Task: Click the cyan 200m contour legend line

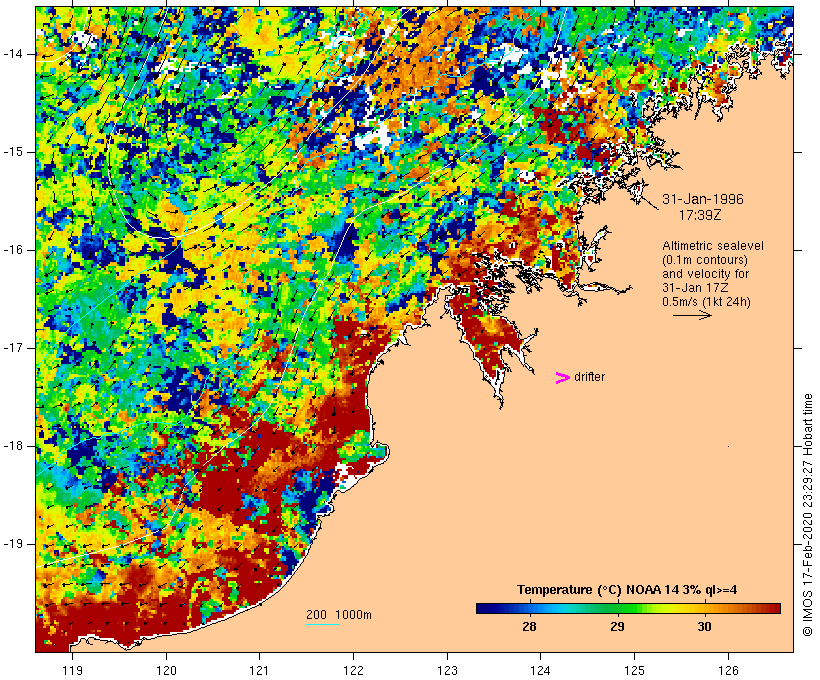Action: [323, 625]
